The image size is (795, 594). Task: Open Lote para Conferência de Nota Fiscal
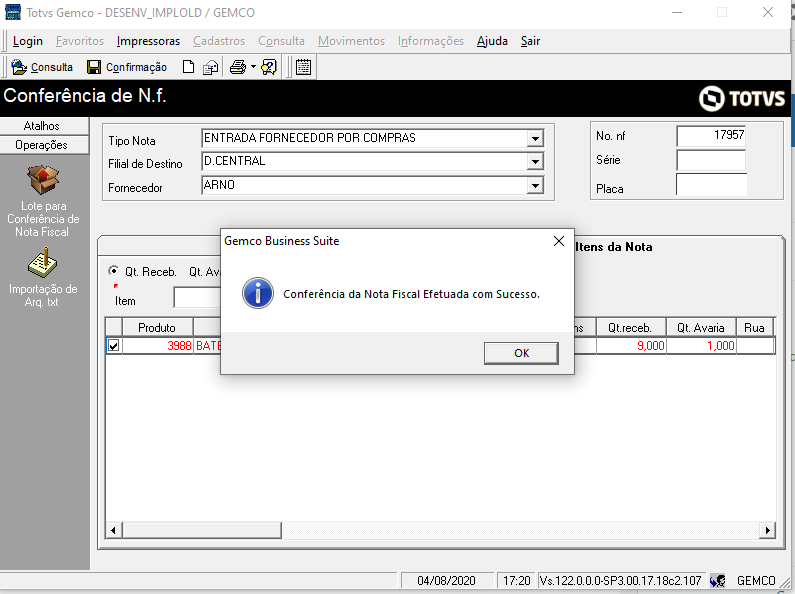click(x=43, y=201)
